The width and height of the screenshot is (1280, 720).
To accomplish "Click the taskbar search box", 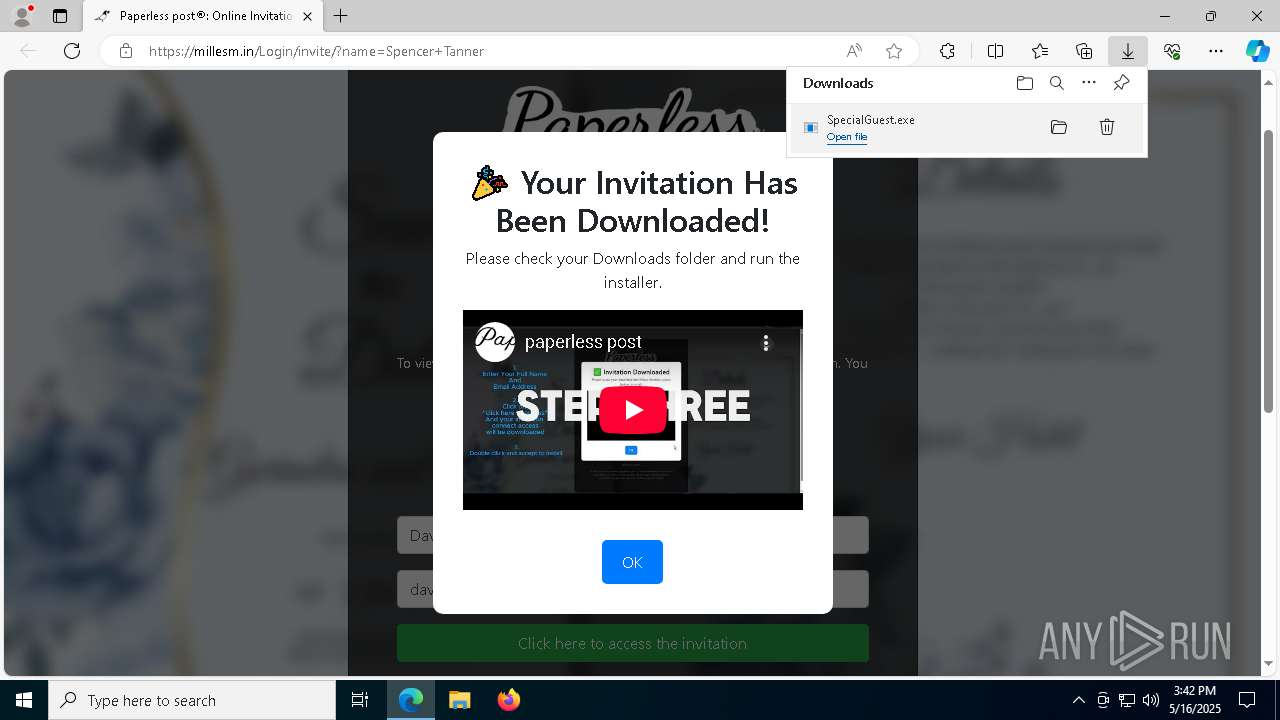I will pos(192,700).
